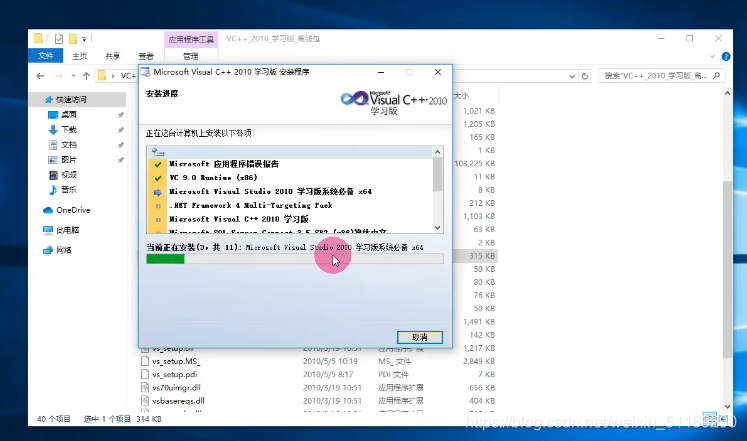This screenshot has height=441, width=747.
Task: Open 音乐 folder in navigation pane
Action: click(x=69, y=190)
